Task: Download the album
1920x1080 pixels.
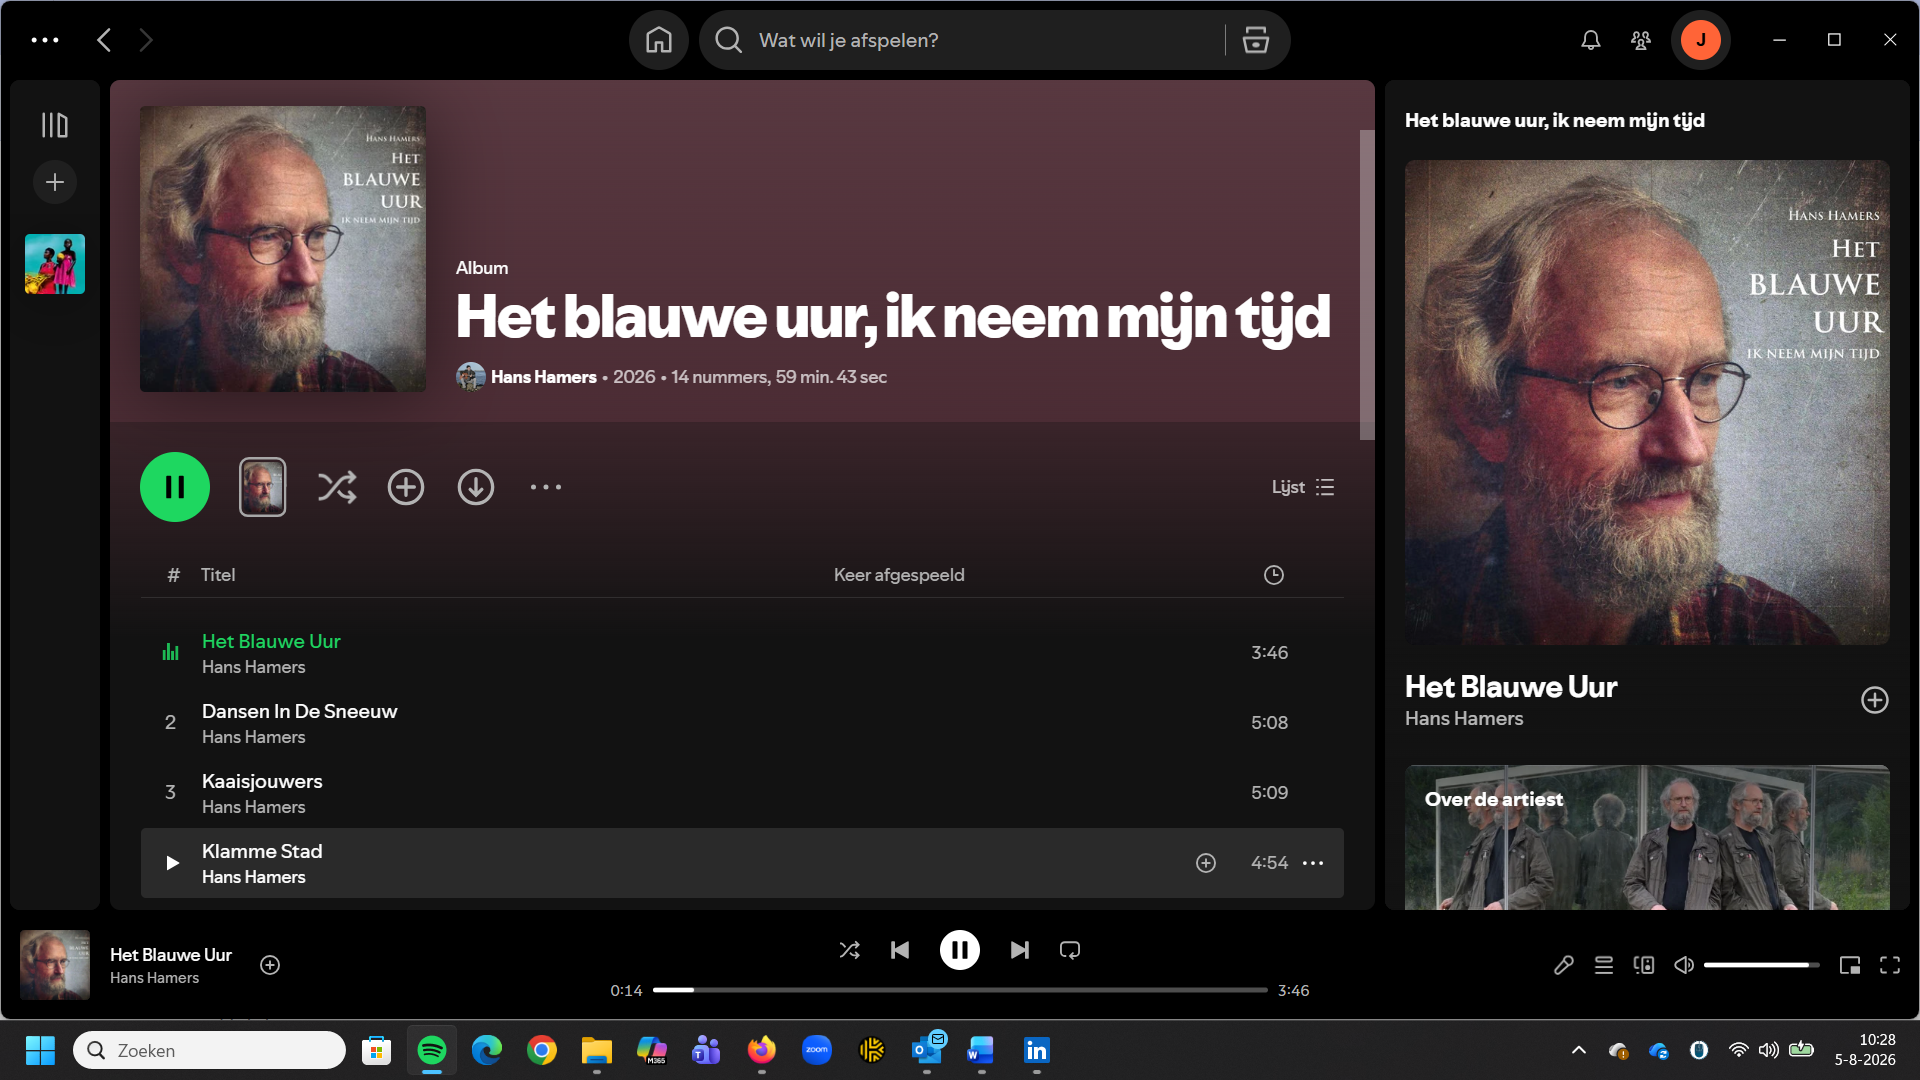Action: point(476,487)
